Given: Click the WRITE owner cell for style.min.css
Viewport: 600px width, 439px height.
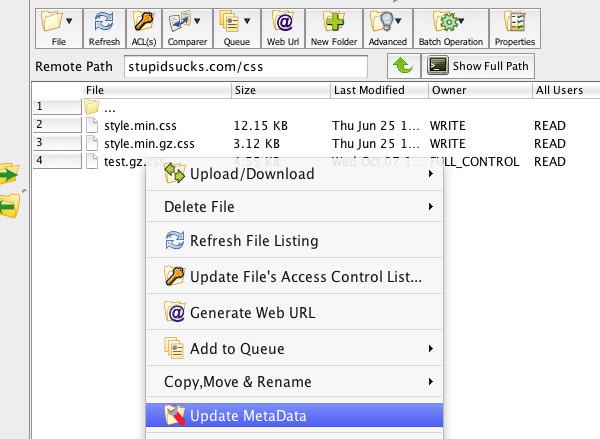Looking at the screenshot, I should click(448, 126).
